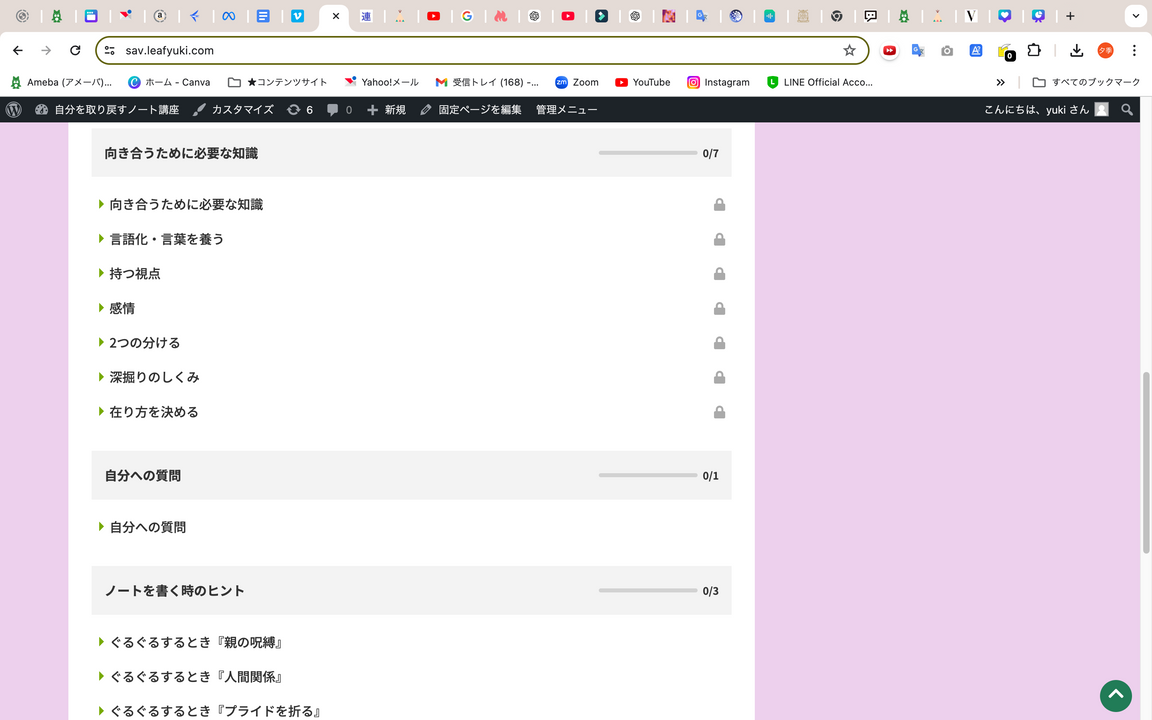Open the 管理メニュー admin bar menu
The height and width of the screenshot is (720, 1152).
pyautogui.click(x=566, y=110)
